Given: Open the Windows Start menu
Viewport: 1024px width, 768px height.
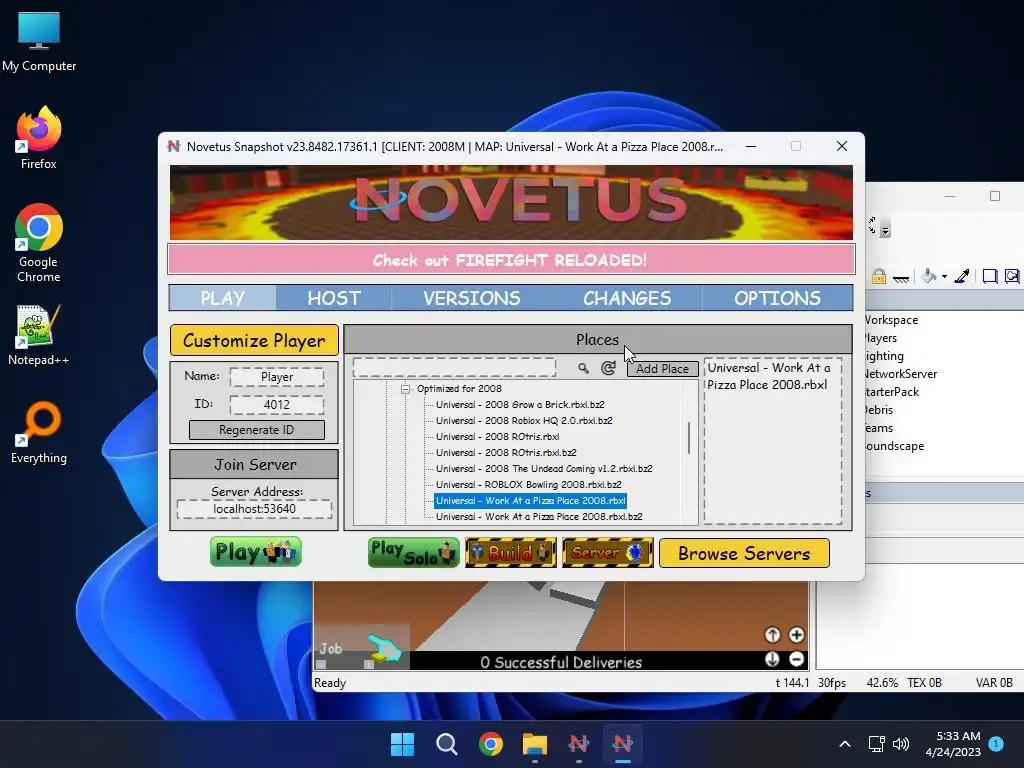Looking at the screenshot, I should [402, 744].
